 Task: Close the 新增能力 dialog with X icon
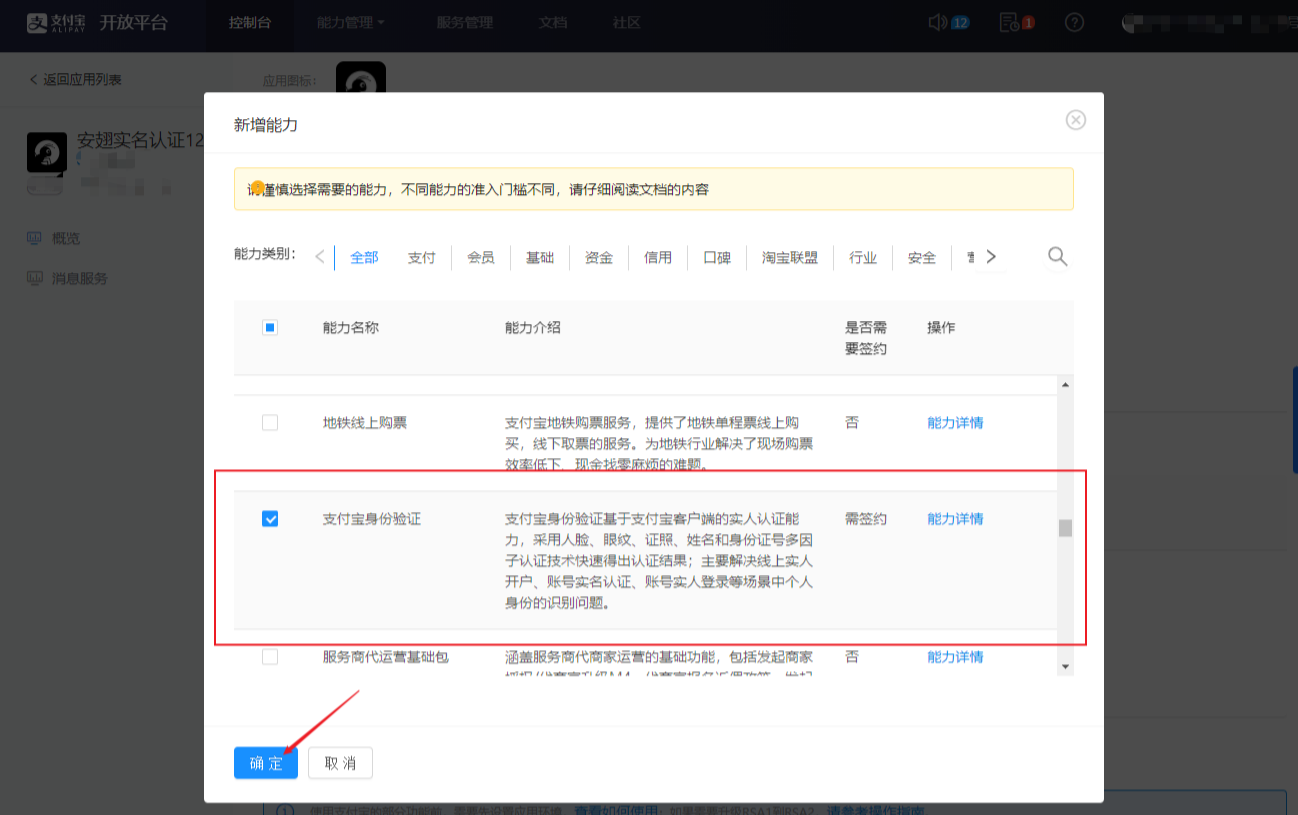tap(1076, 120)
